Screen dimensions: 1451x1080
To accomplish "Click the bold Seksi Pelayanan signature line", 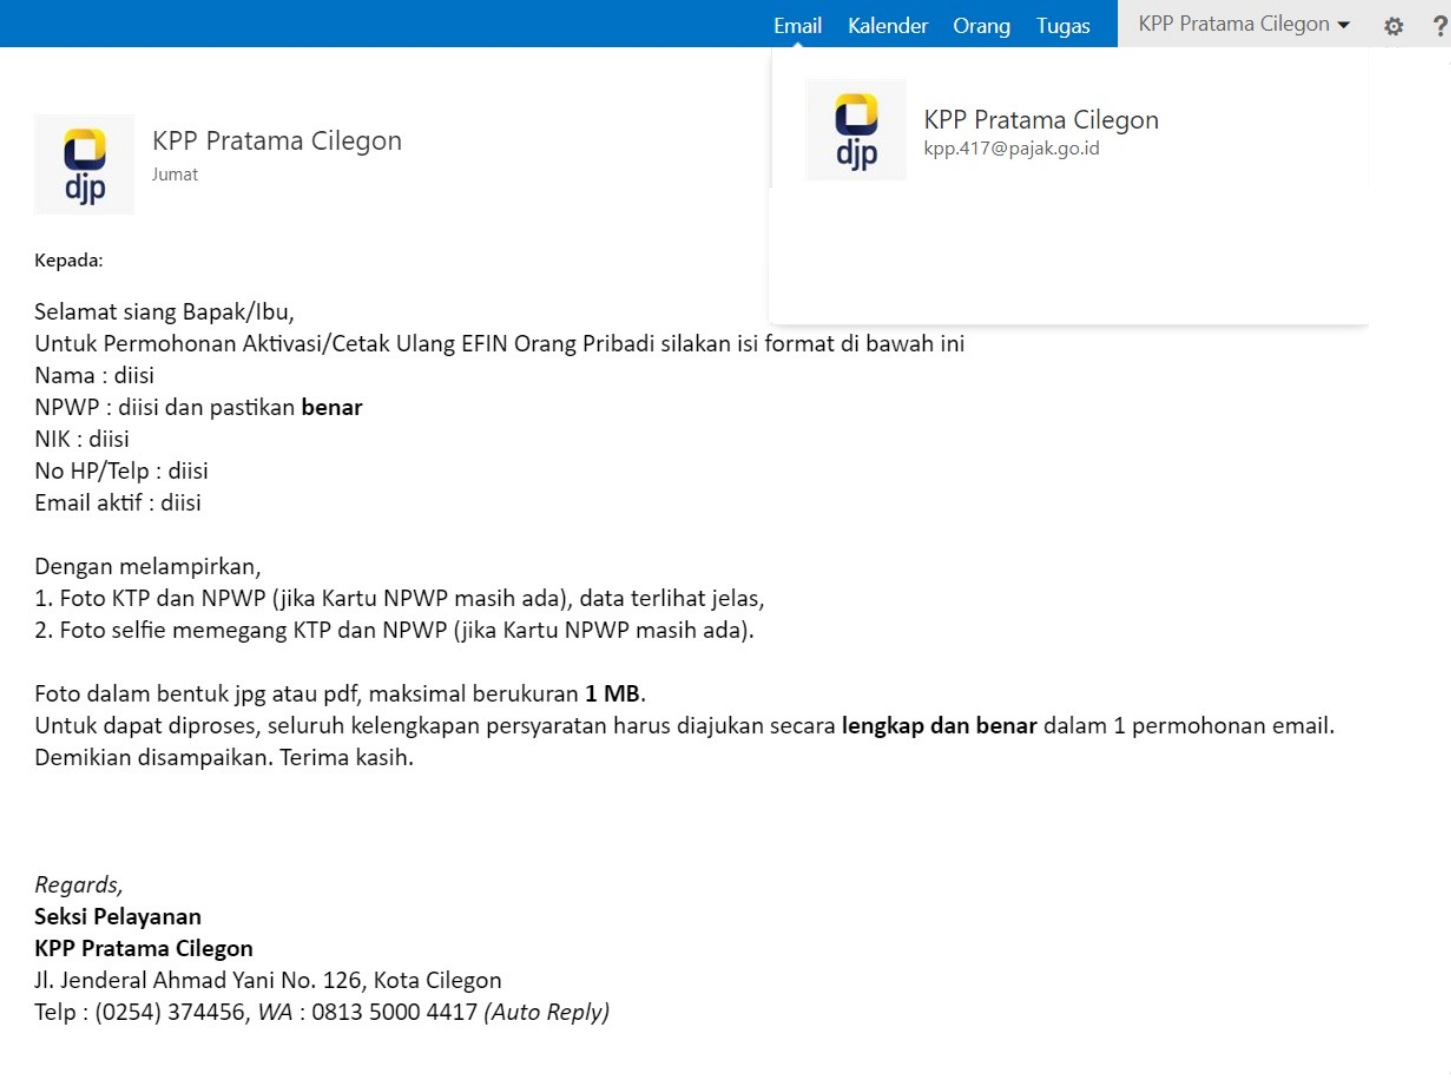I will pyautogui.click(x=117, y=917).
